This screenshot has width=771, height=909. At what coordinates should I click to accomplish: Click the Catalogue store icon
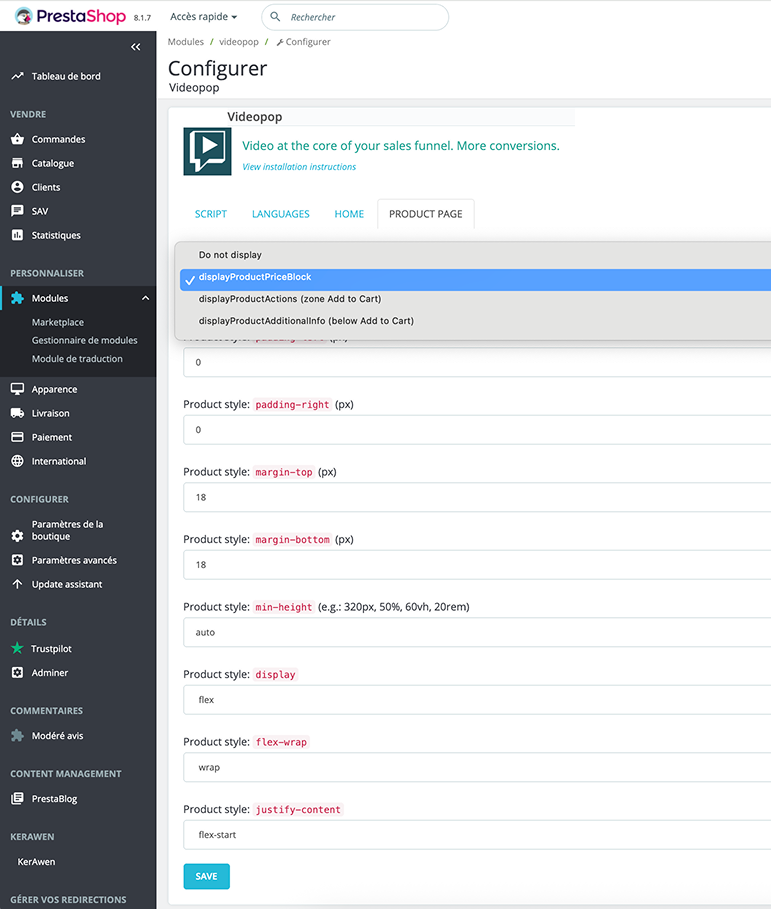(x=17, y=163)
